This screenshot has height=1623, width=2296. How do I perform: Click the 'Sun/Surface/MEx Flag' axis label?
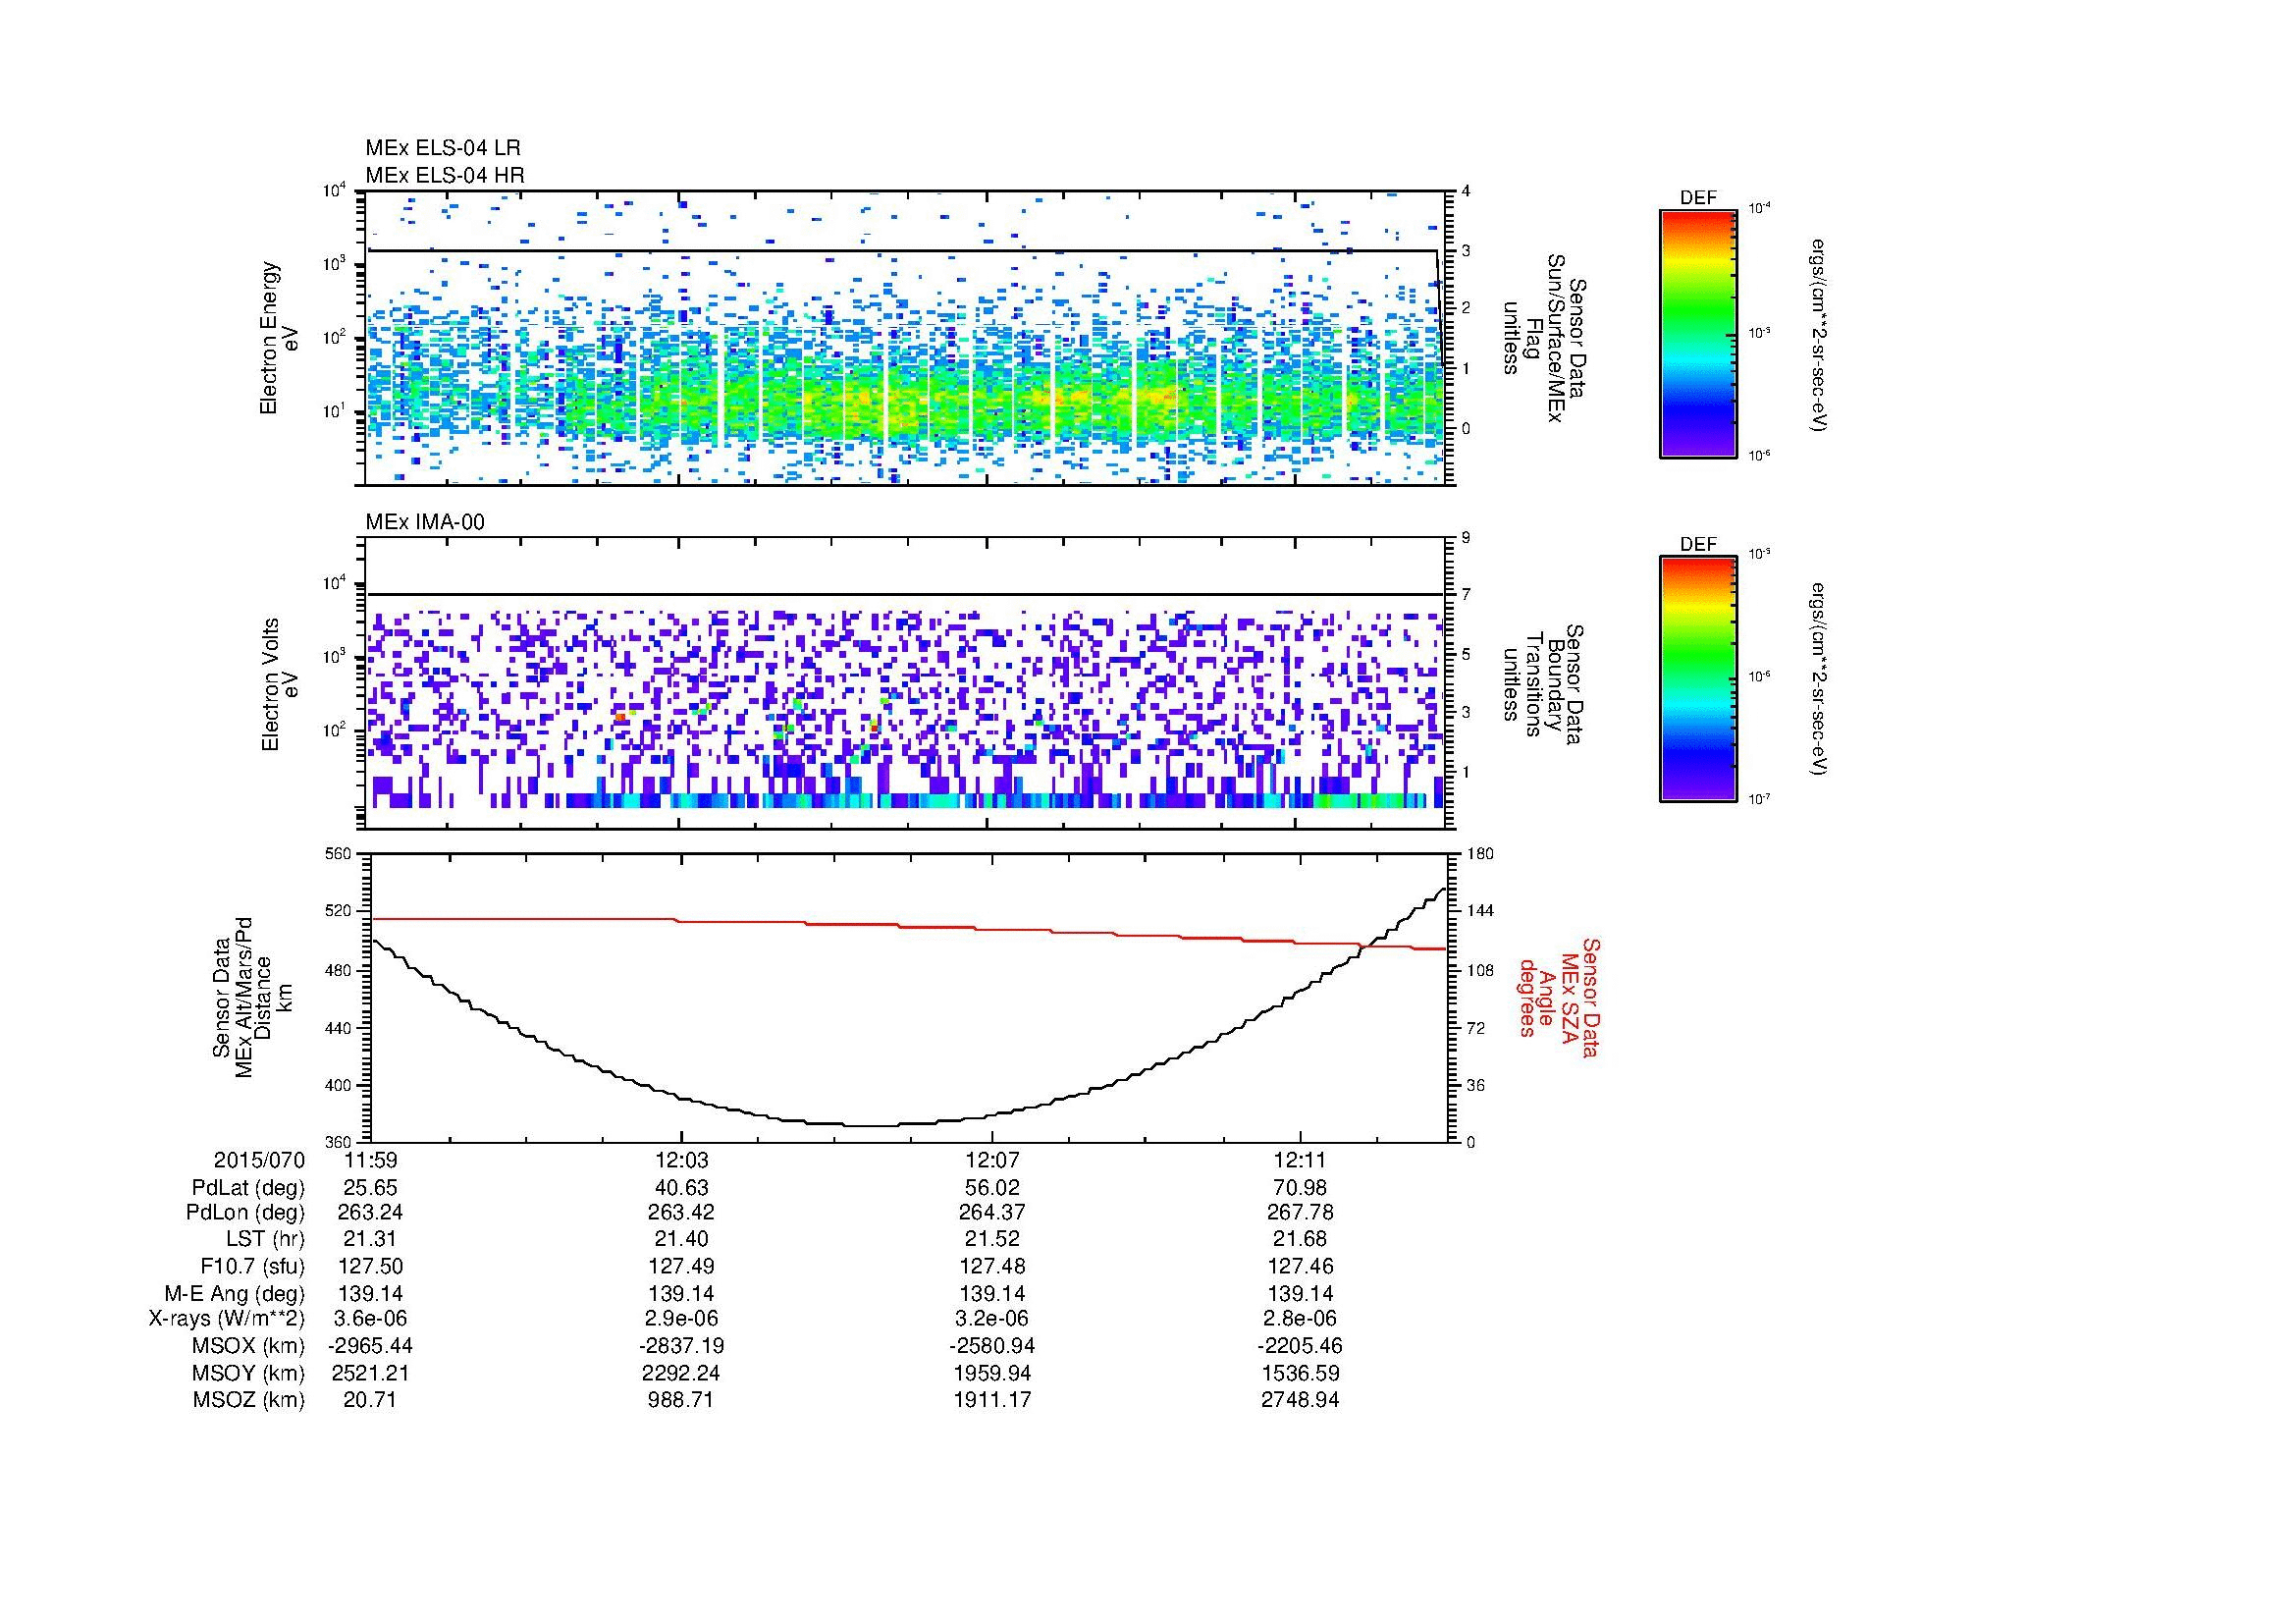coord(1543,338)
